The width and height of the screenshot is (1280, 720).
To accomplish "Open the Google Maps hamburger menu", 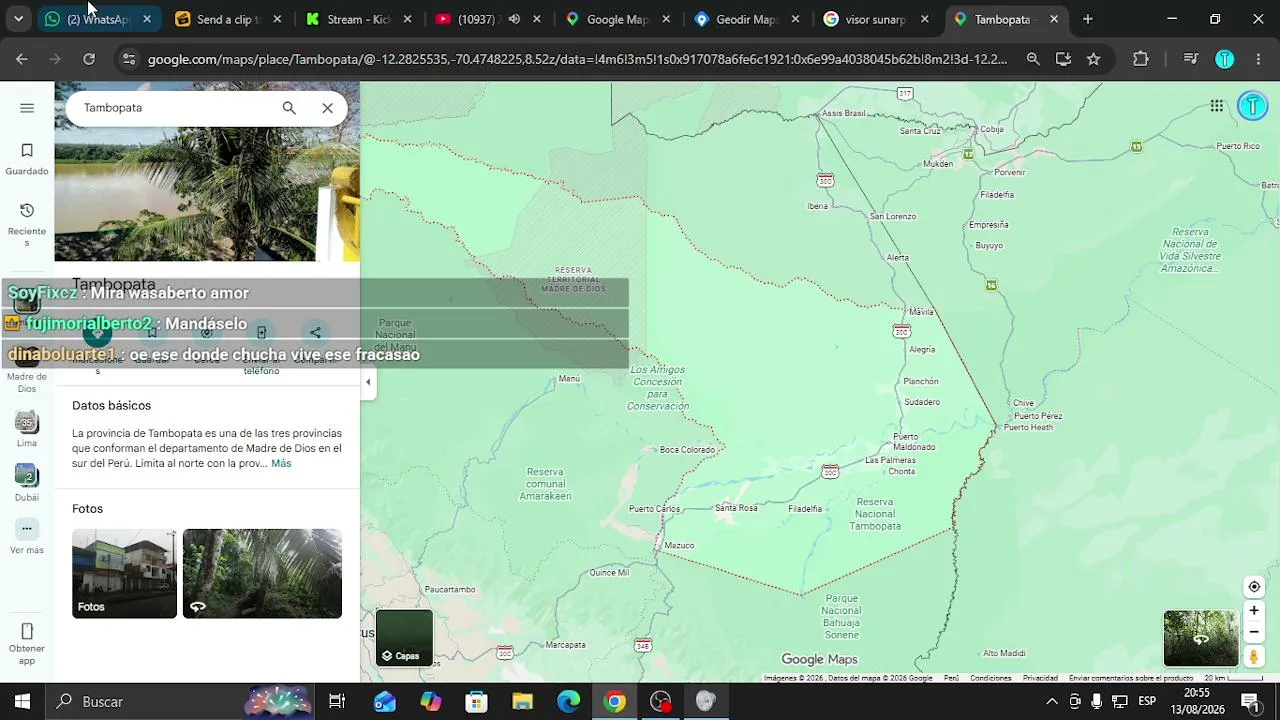I will (27, 108).
